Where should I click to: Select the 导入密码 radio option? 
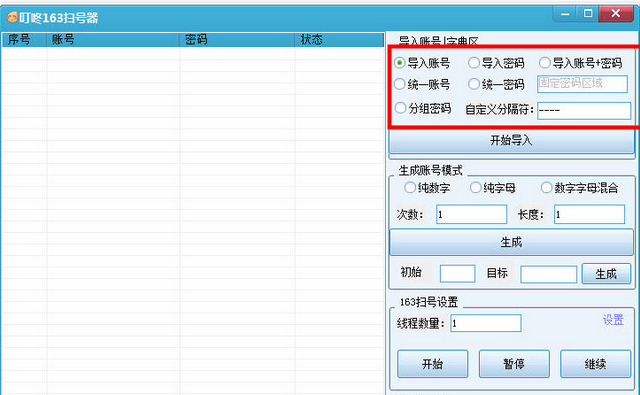[473, 63]
